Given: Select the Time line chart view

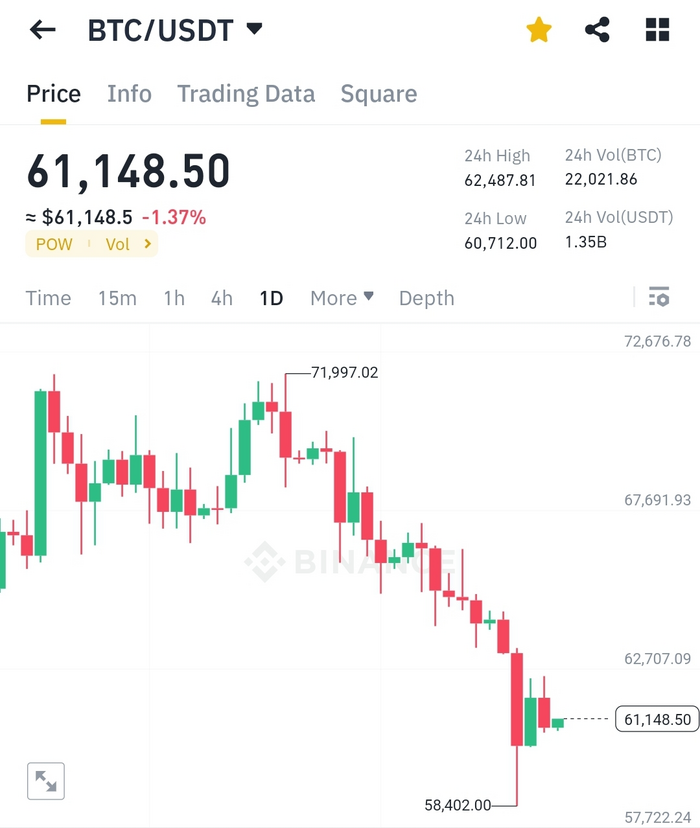Looking at the screenshot, I should click(x=48, y=298).
